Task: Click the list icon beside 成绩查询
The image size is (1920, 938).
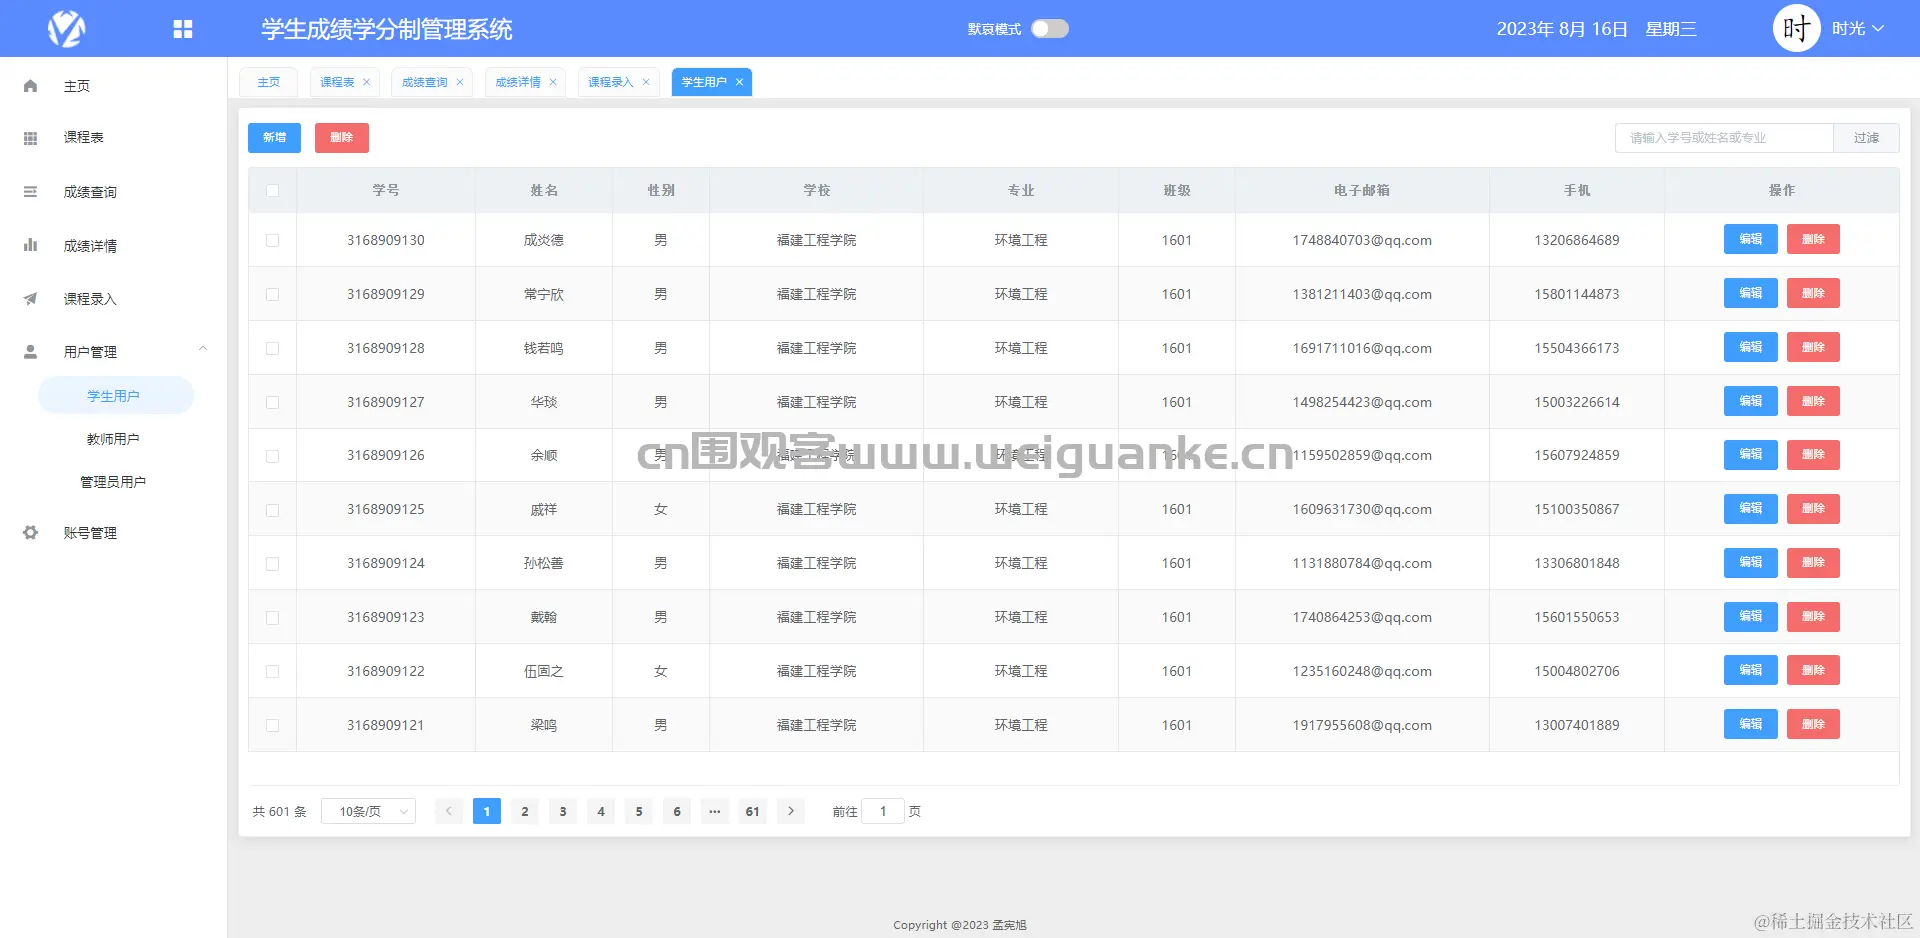Action: [30, 192]
